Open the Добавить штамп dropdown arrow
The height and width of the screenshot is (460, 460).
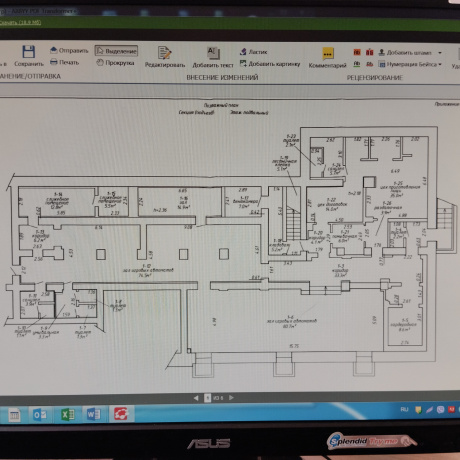(440, 53)
